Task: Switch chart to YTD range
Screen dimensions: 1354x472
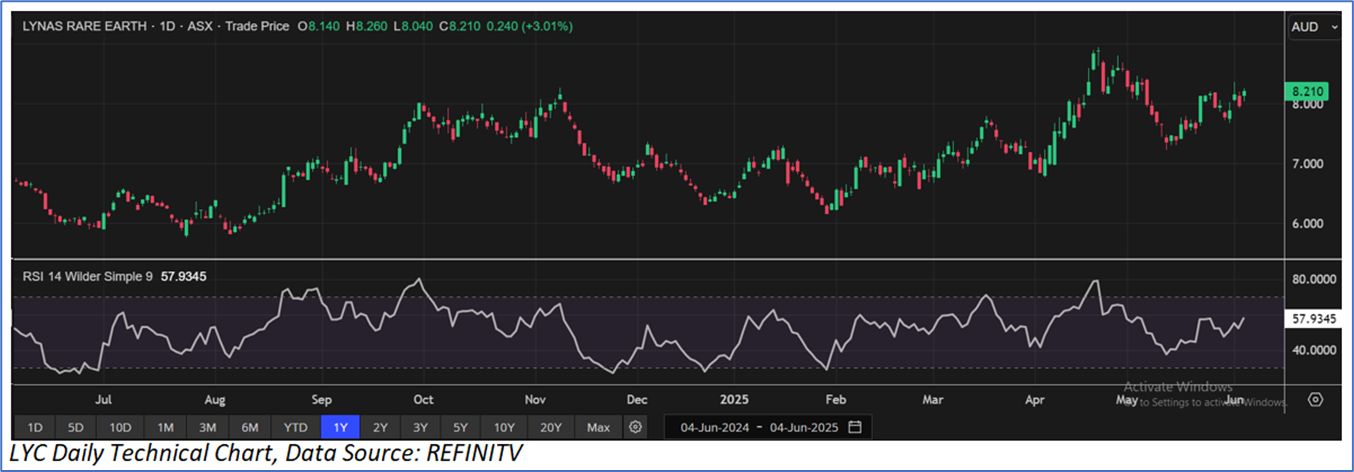Action: (x=295, y=427)
